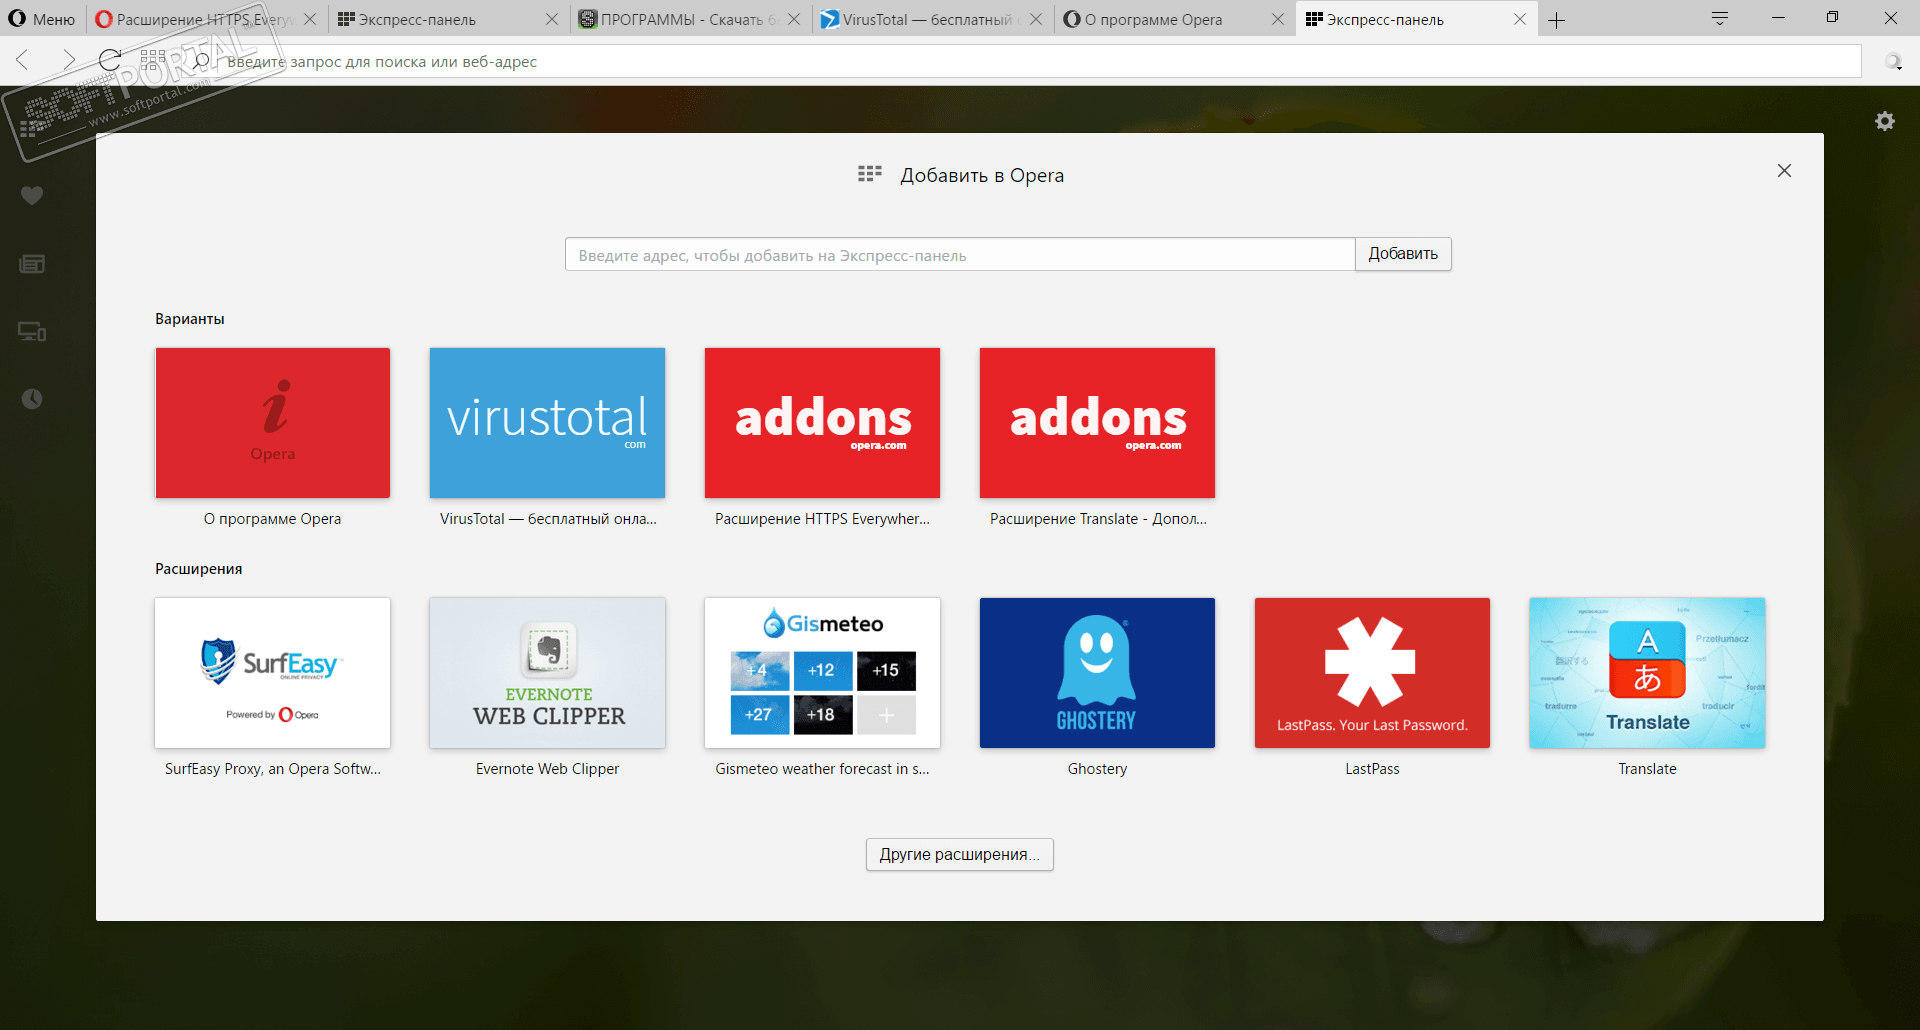Image resolution: width=1920 pixels, height=1030 pixels.
Task: Open the Opera Меню button
Action: point(42,19)
